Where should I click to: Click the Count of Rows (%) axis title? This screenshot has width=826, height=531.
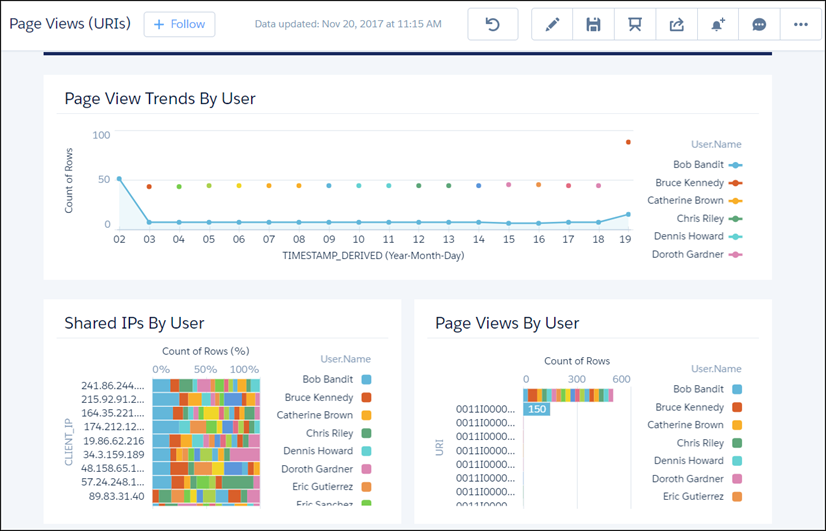click(206, 351)
